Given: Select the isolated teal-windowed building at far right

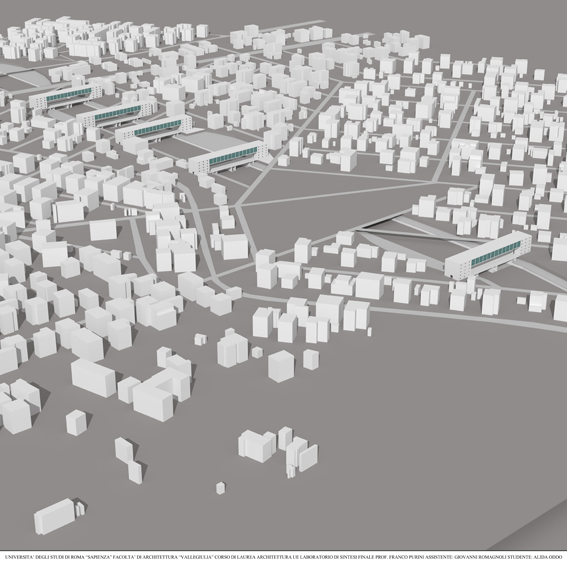Looking at the screenshot, I should coord(488,255).
